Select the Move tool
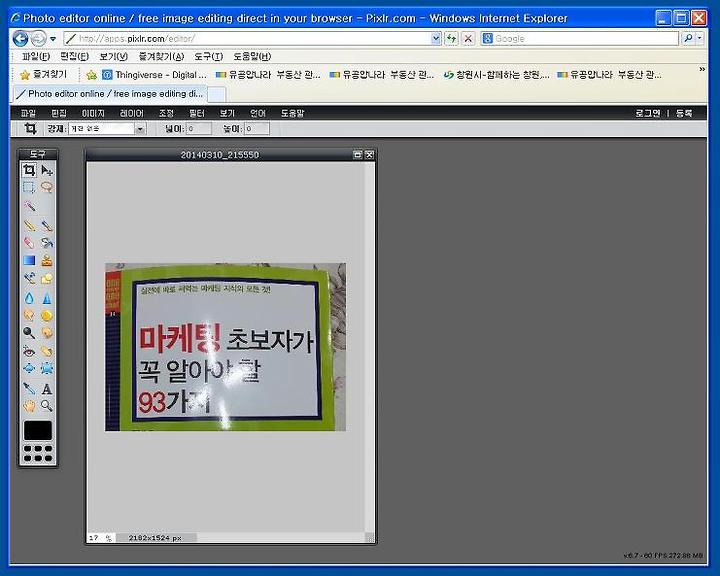The height and width of the screenshot is (576, 720). tap(47, 170)
